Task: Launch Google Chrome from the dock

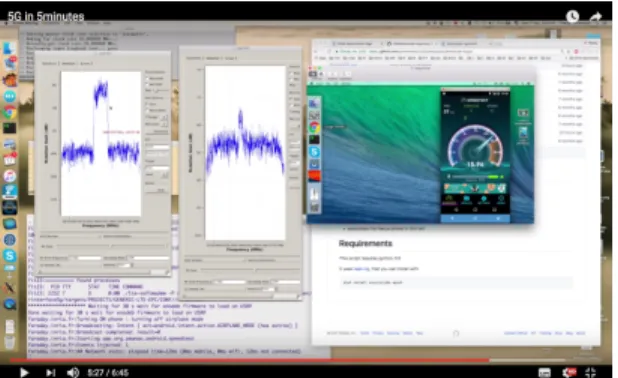Action: [x=10, y=112]
